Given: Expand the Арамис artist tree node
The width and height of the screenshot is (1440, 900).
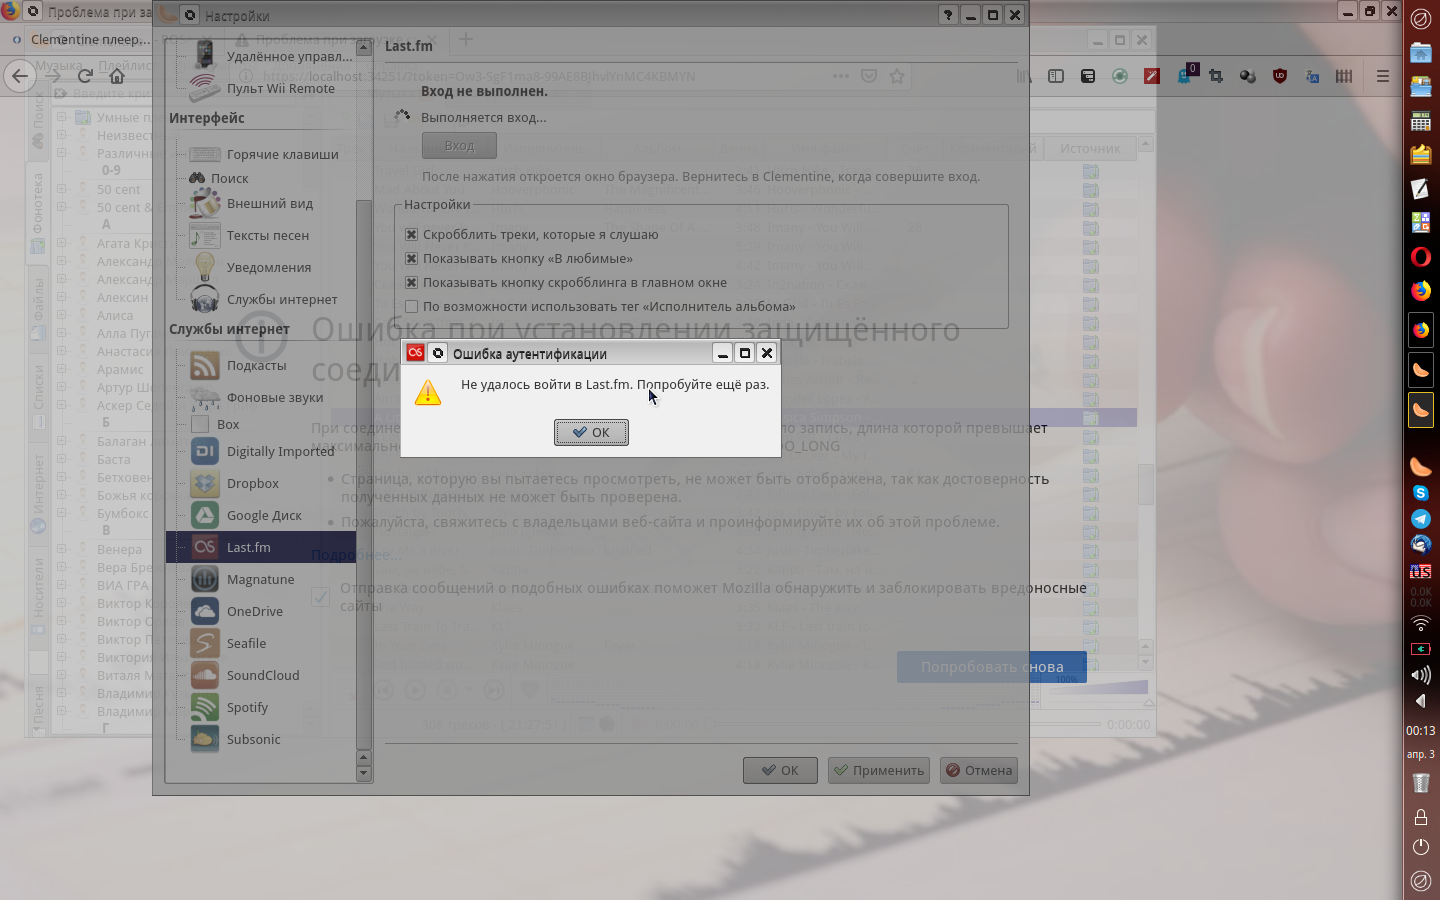Looking at the screenshot, I should pos(61,369).
